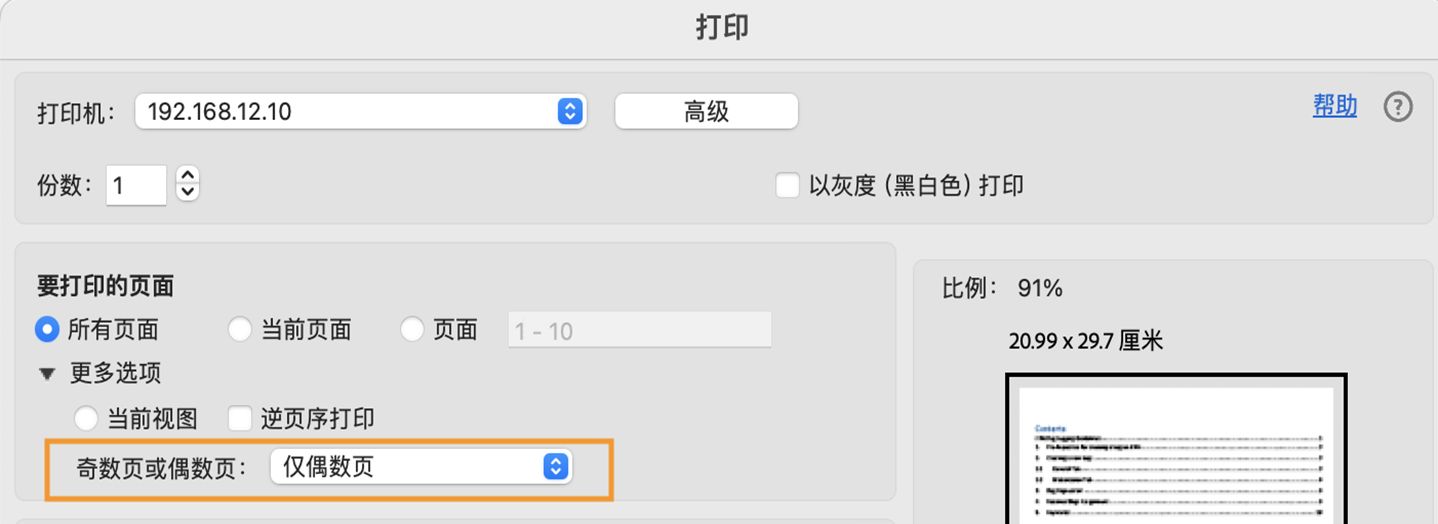Click the question mark help icon

point(1397,107)
